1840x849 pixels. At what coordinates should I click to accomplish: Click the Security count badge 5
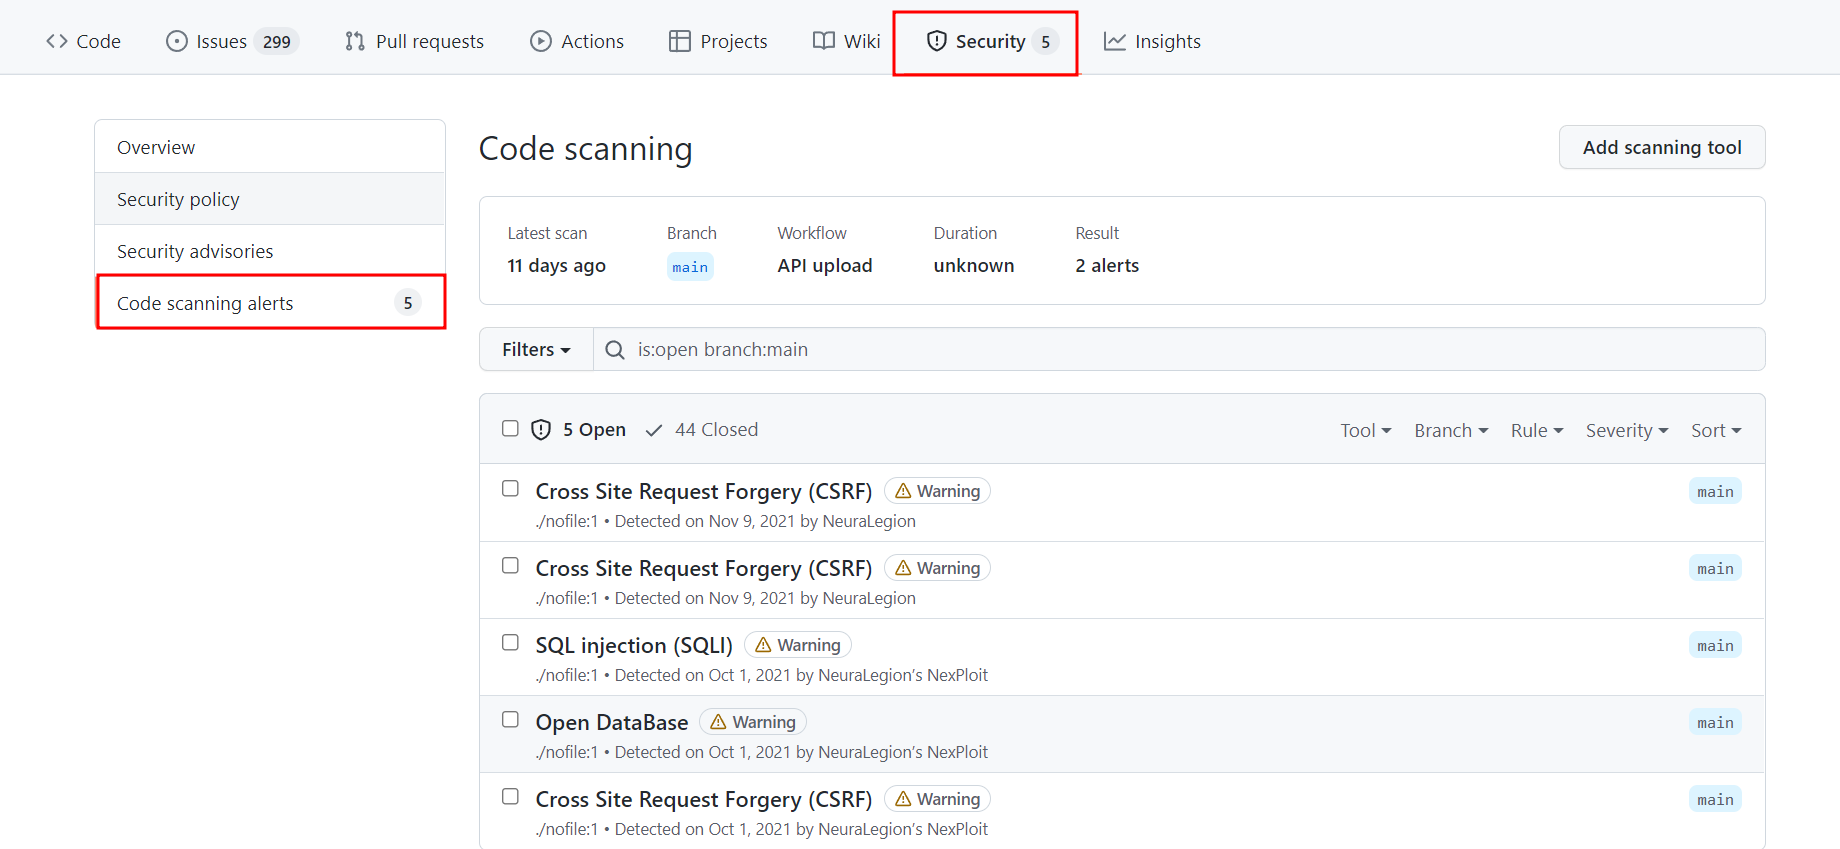coord(1045,42)
